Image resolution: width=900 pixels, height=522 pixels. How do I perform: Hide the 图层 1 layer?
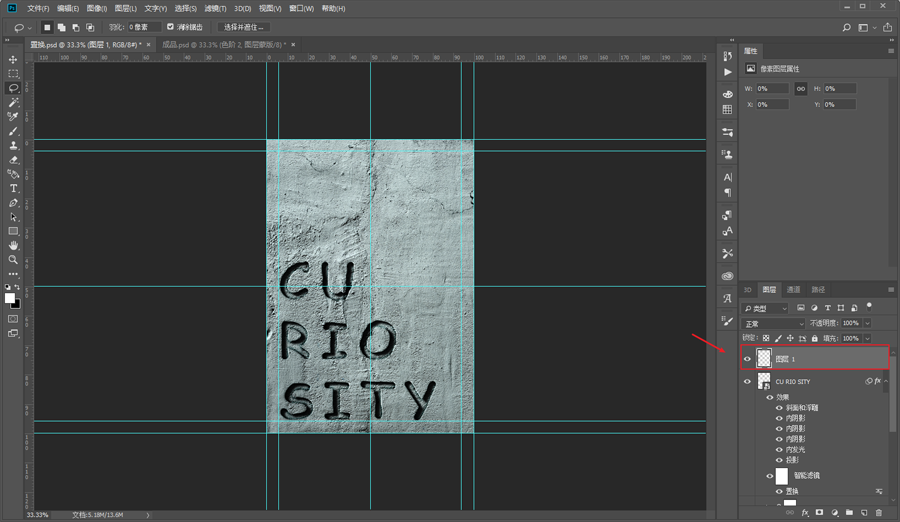tap(747, 358)
